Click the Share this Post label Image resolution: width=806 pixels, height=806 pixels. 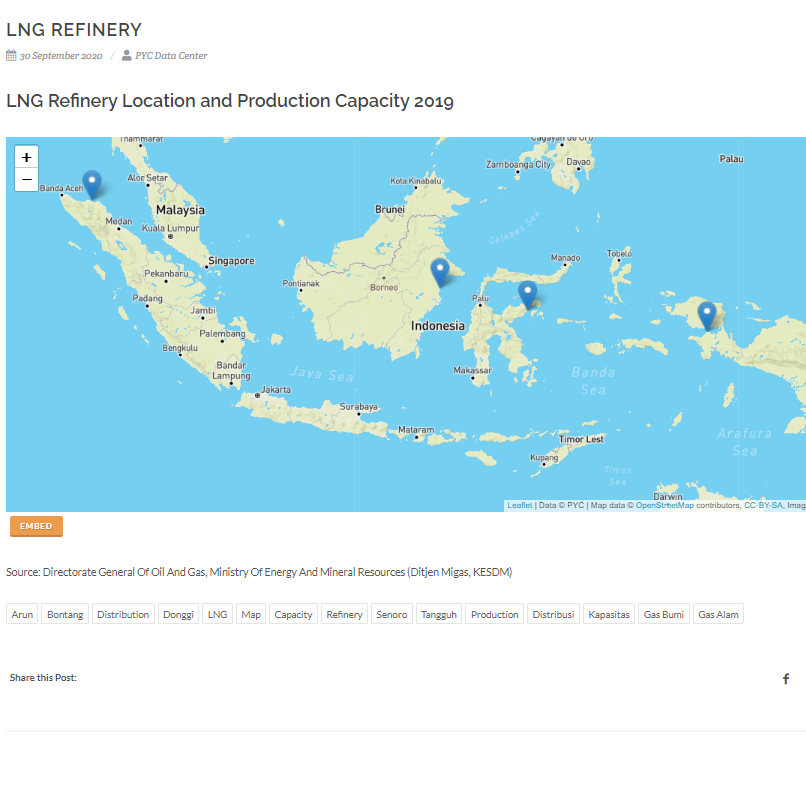(x=43, y=677)
